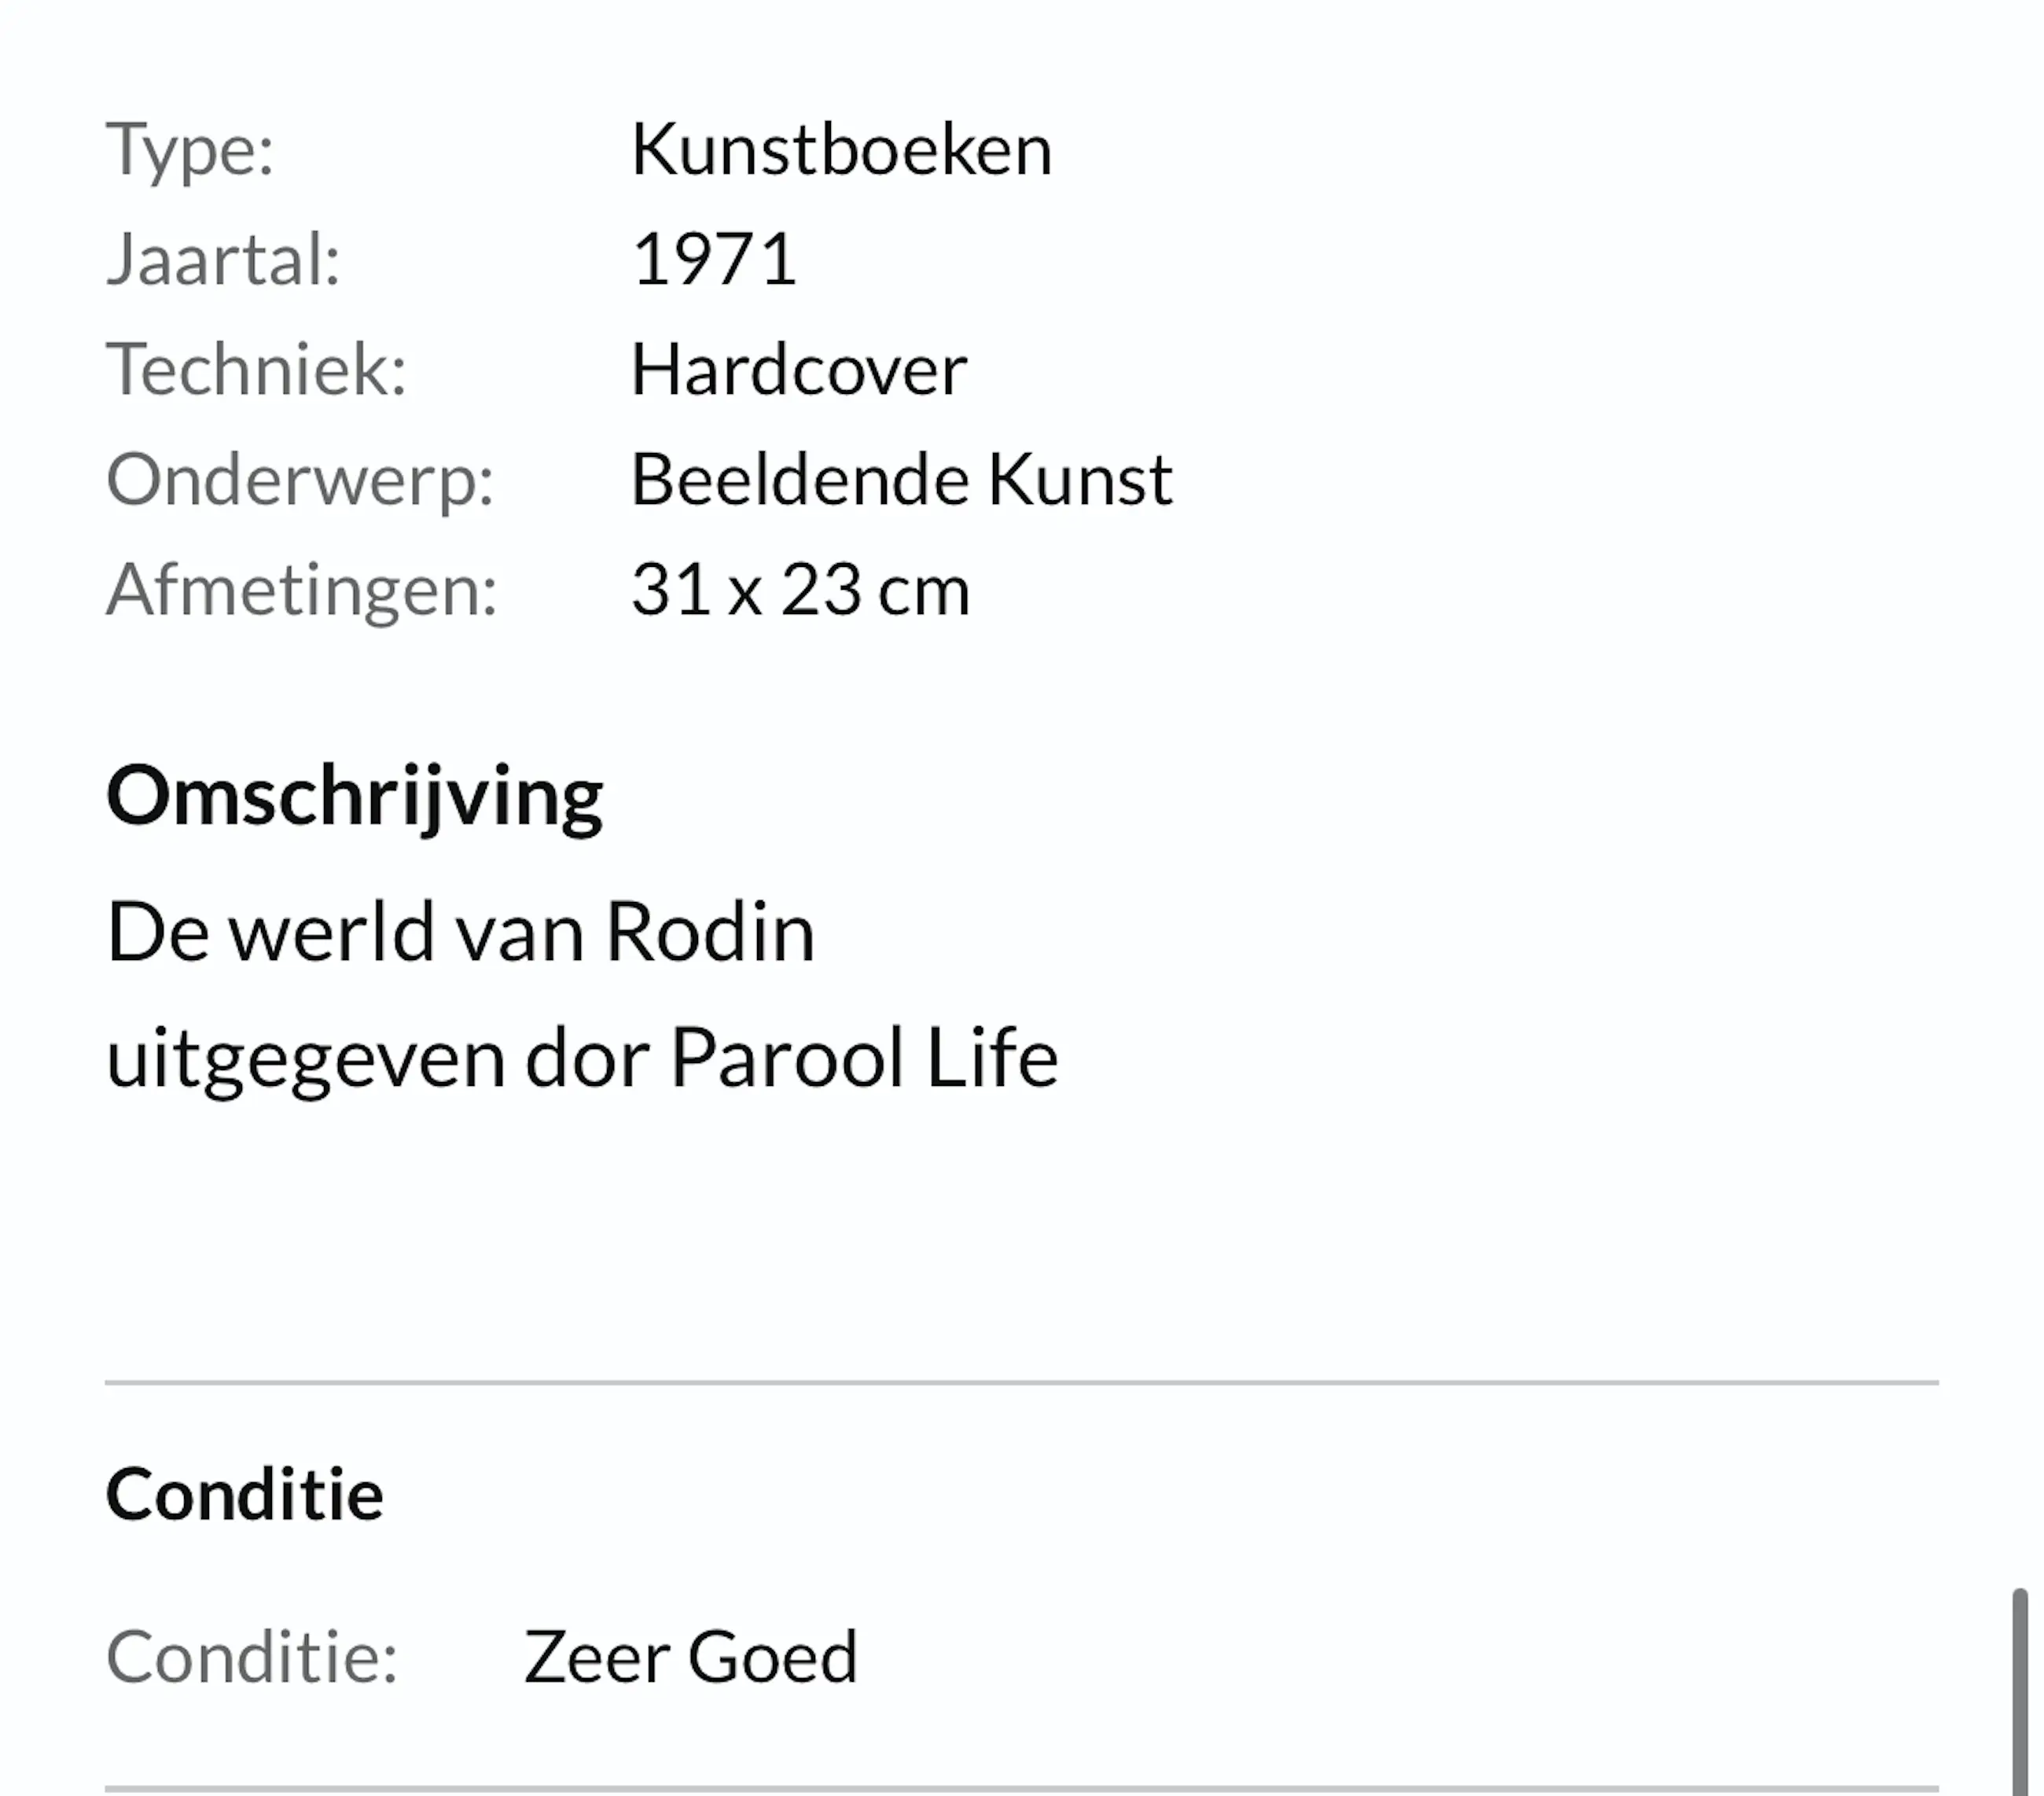This screenshot has height=1796, width=2044.
Task: Click the 'Type:' field label
Action: [x=190, y=150]
